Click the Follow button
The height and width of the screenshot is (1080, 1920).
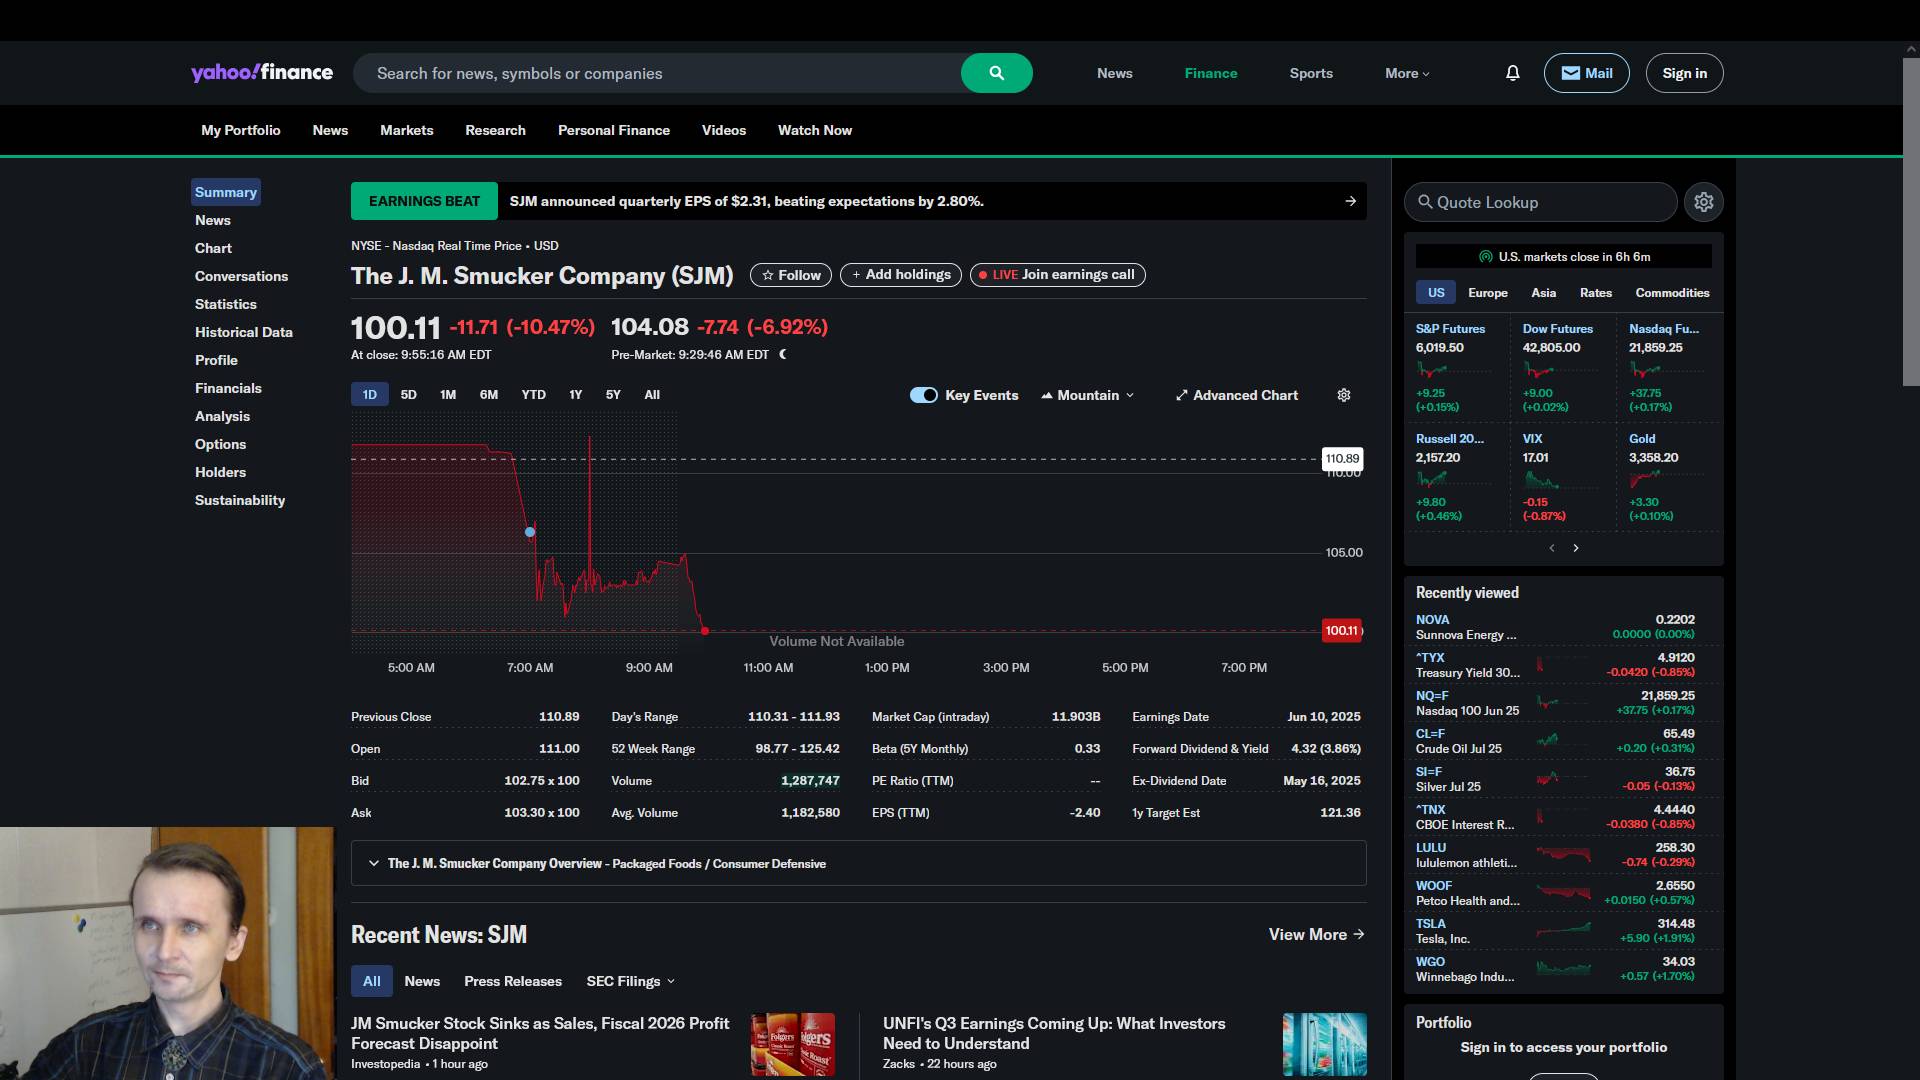pyautogui.click(x=790, y=275)
